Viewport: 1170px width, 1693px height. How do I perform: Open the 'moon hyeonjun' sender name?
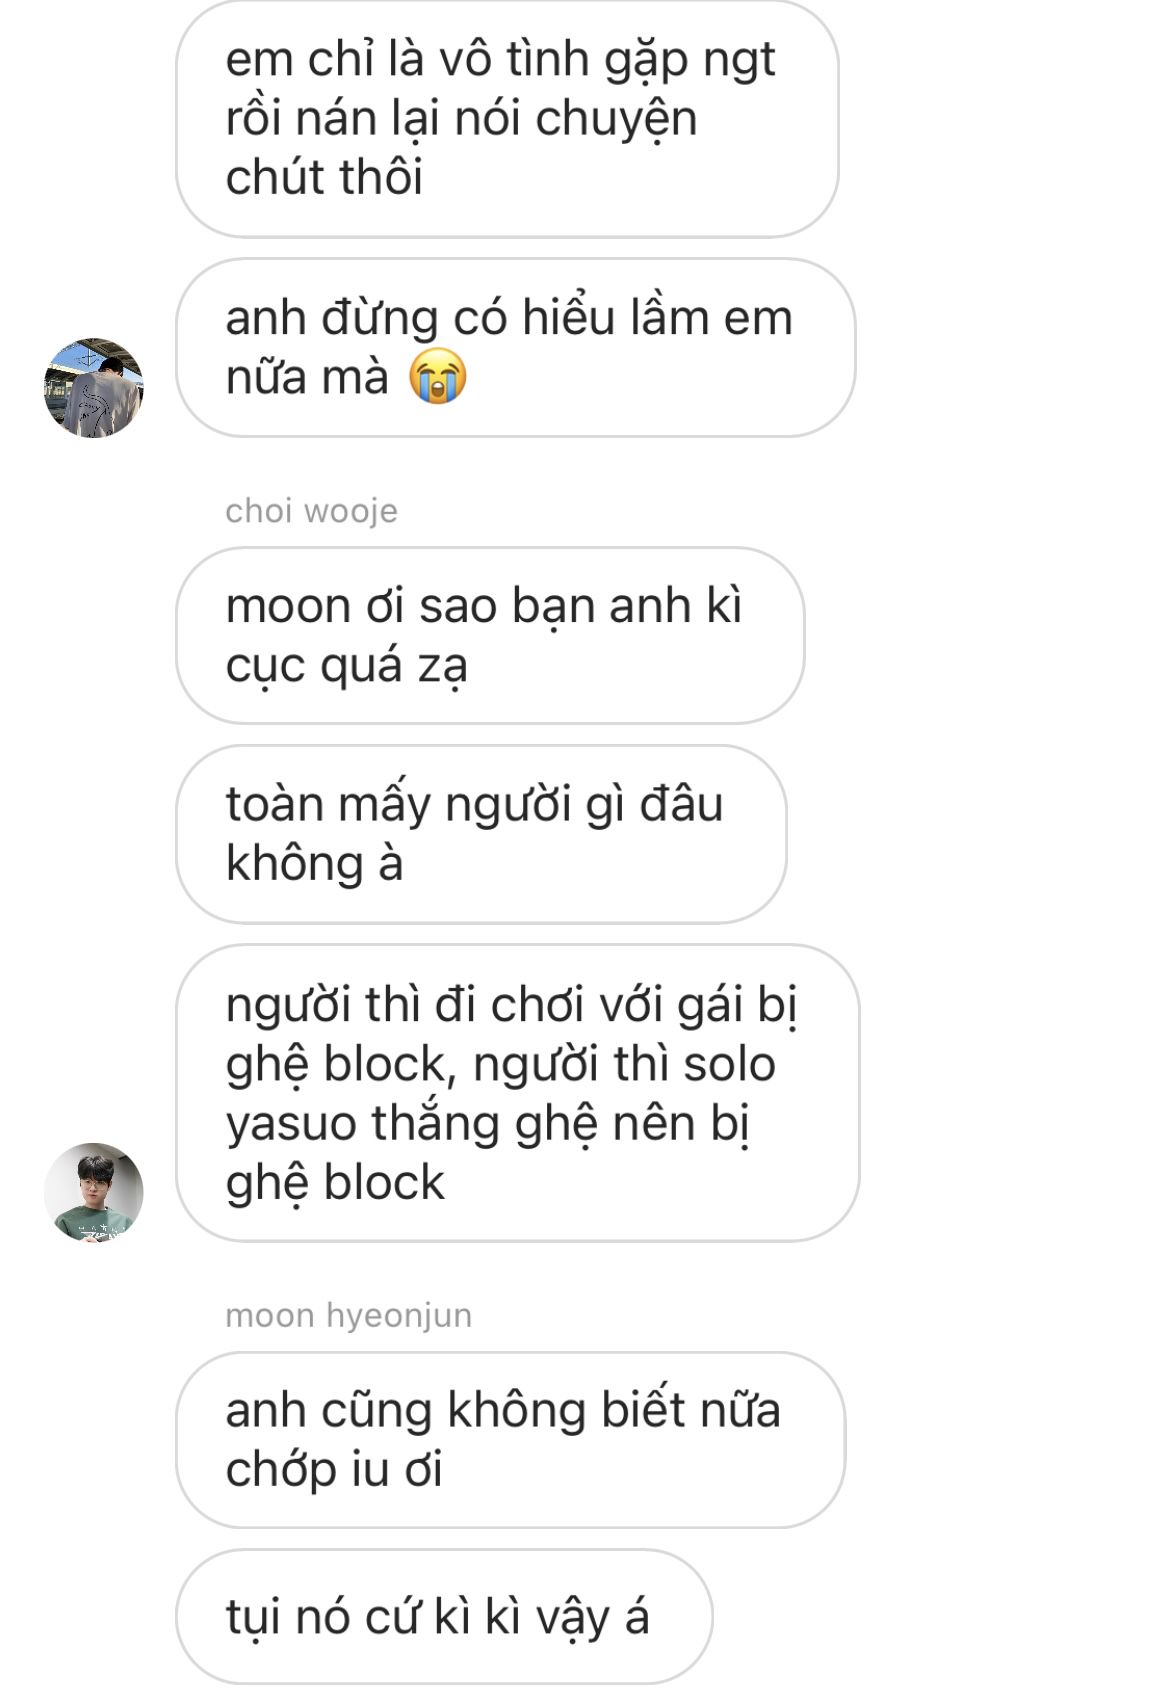point(348,1315)
